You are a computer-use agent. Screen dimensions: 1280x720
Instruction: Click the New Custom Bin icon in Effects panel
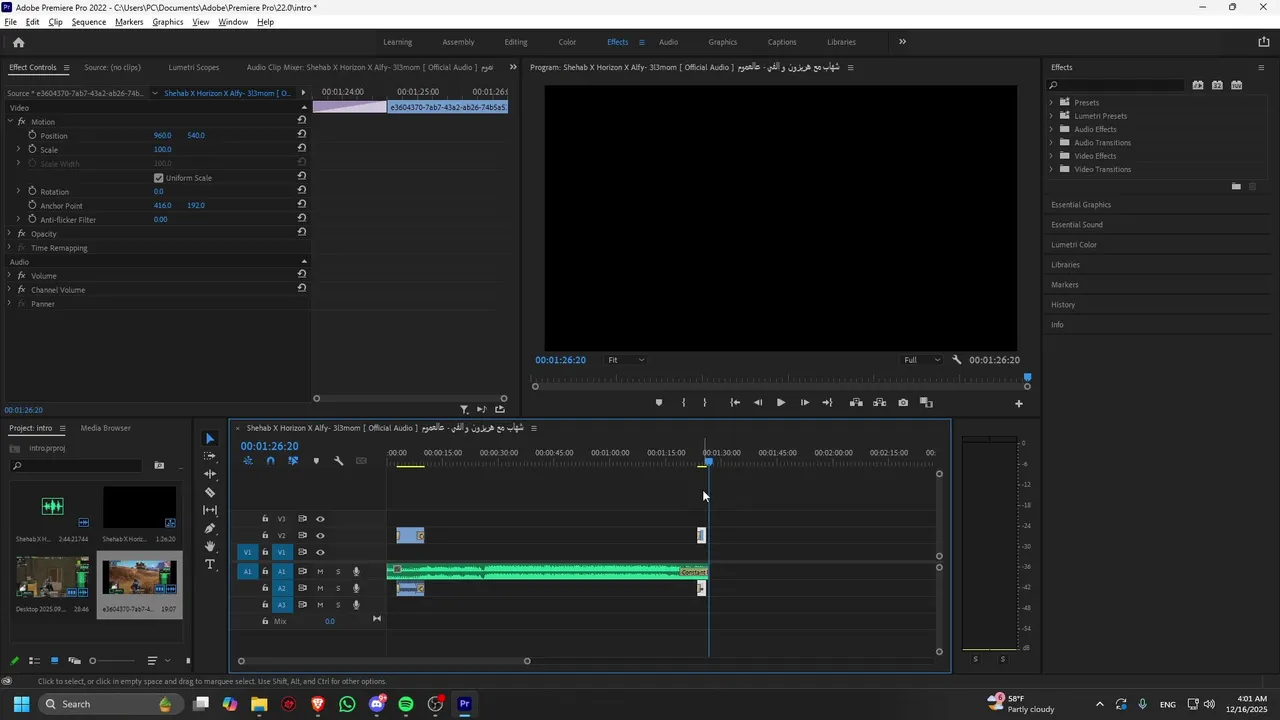click(1236, 186)
